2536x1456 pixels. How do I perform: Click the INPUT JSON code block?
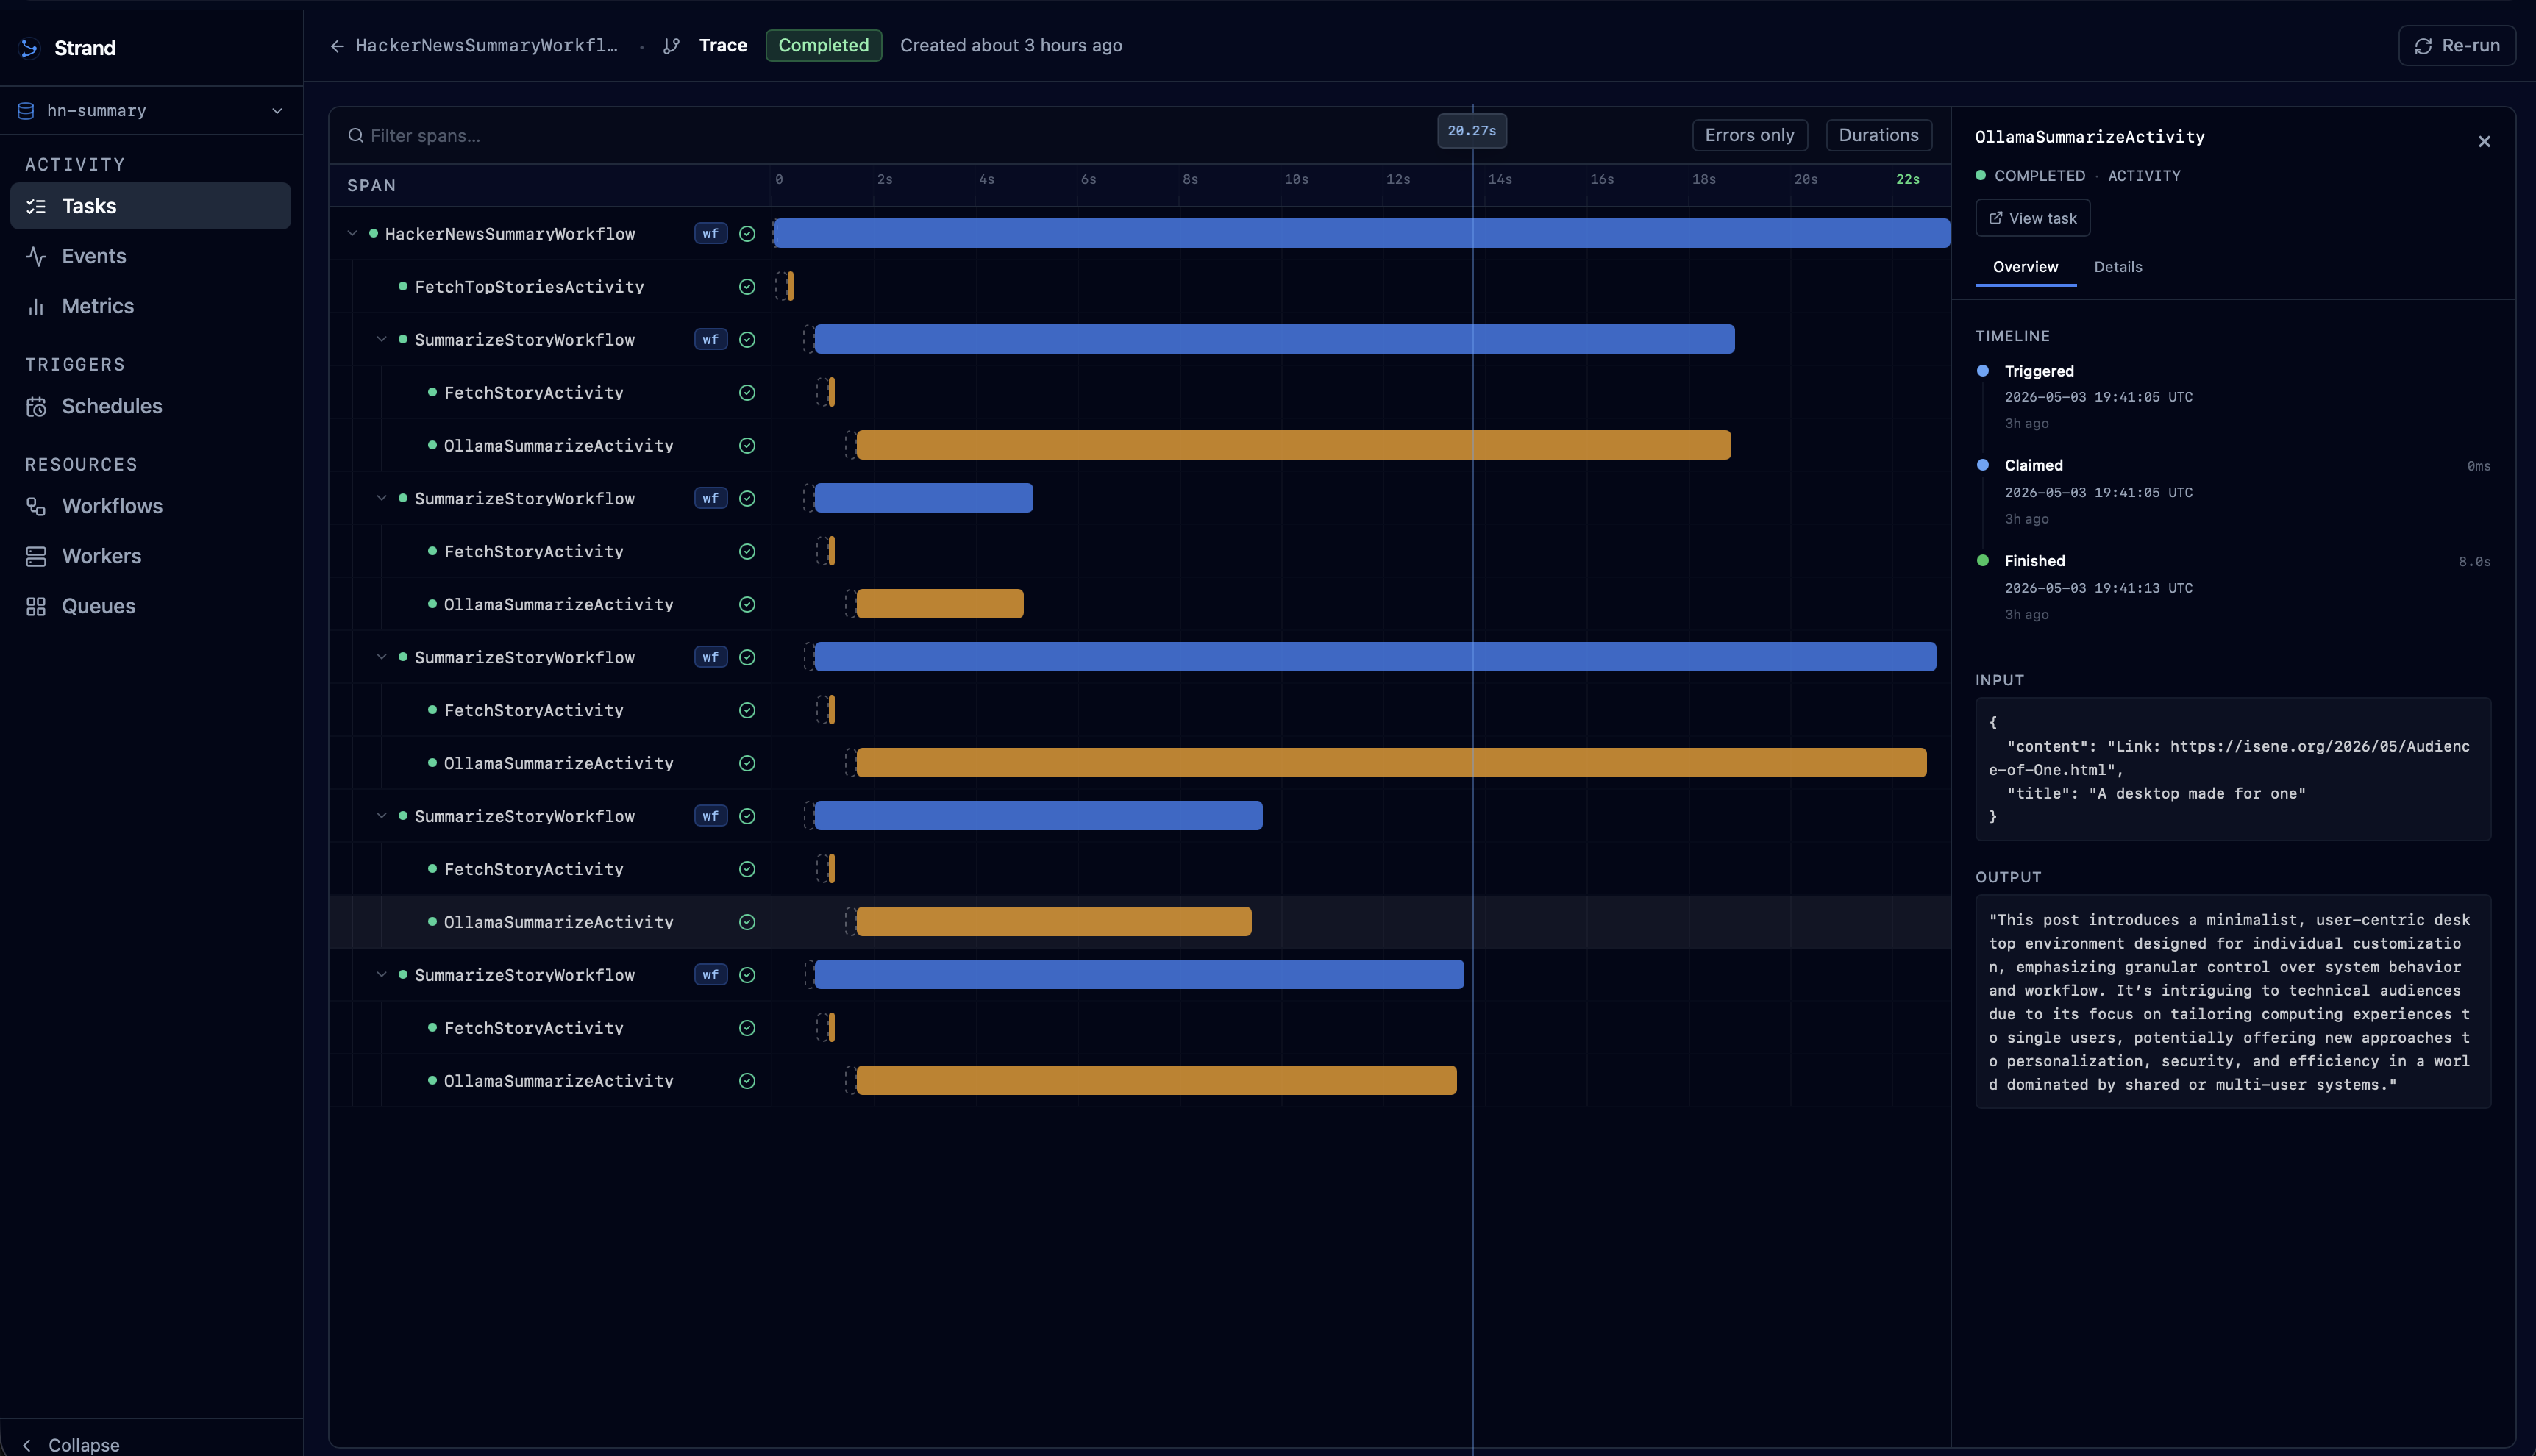coord(2233,769)
